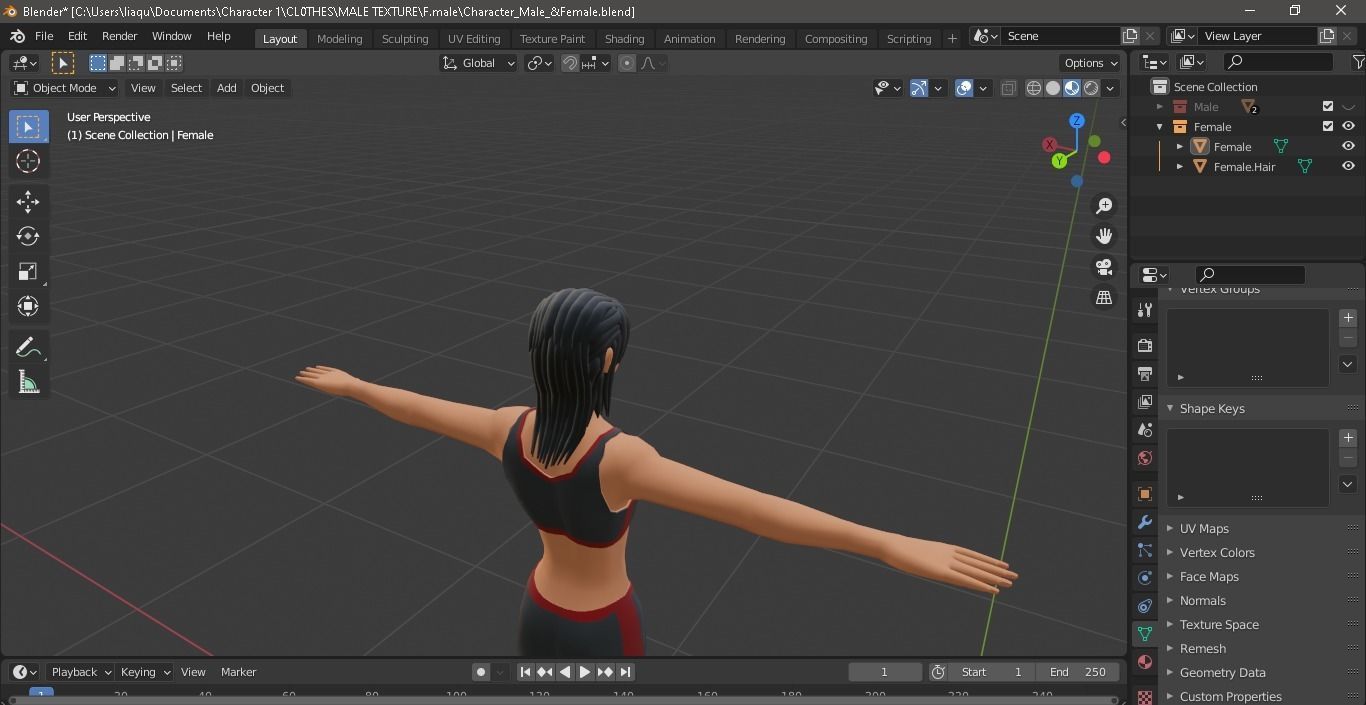Open the View Layer properties tab
This screenshot has height=705, width=1366.
tap(1145, 401)
